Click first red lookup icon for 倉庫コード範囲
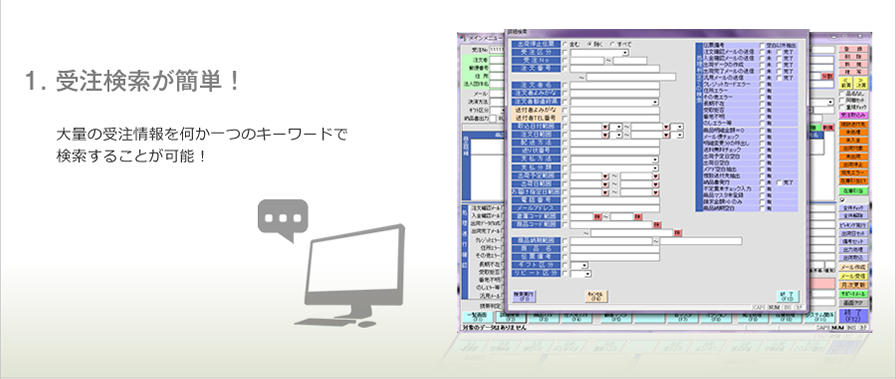 [597, 217]
